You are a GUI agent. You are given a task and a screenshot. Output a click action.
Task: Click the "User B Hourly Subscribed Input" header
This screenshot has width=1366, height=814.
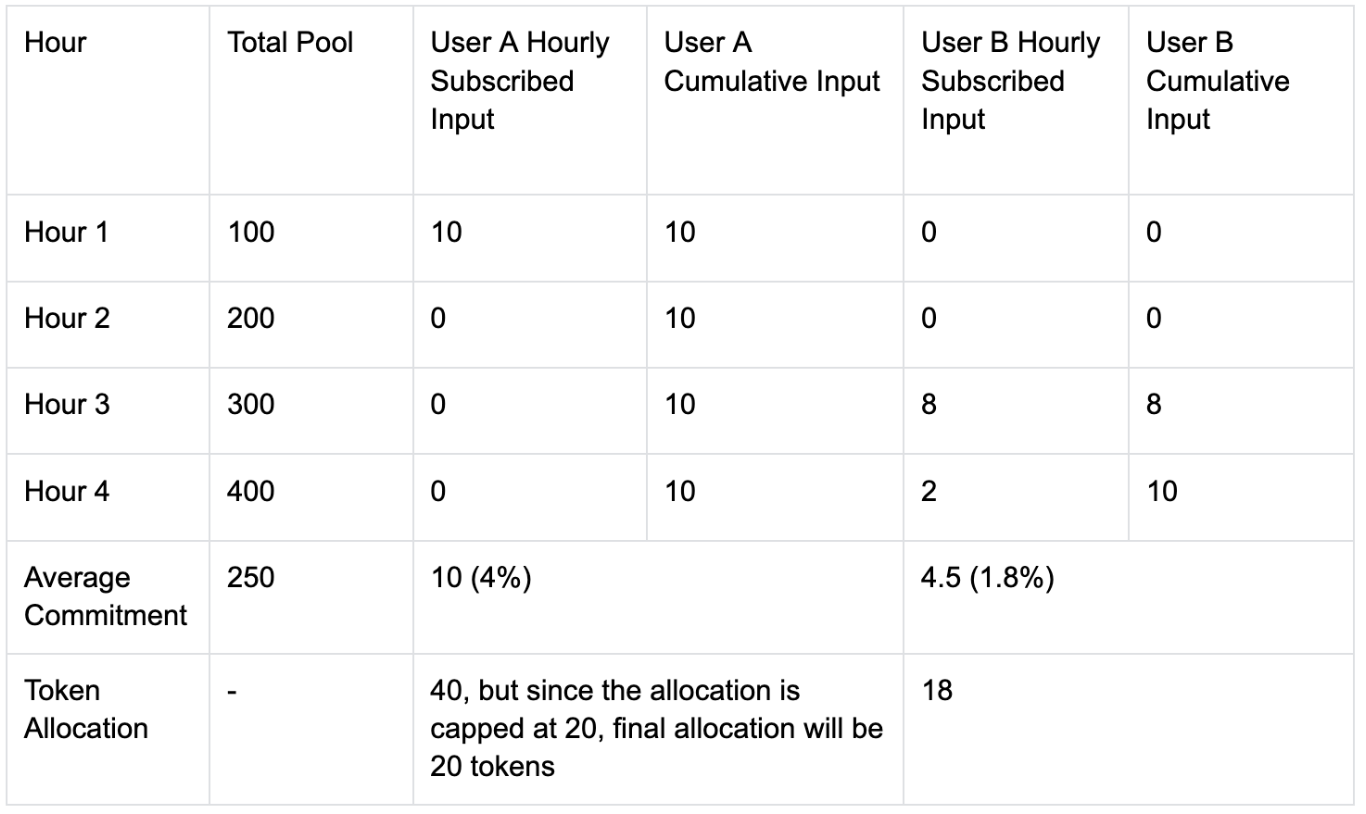tap(1010, 81)
